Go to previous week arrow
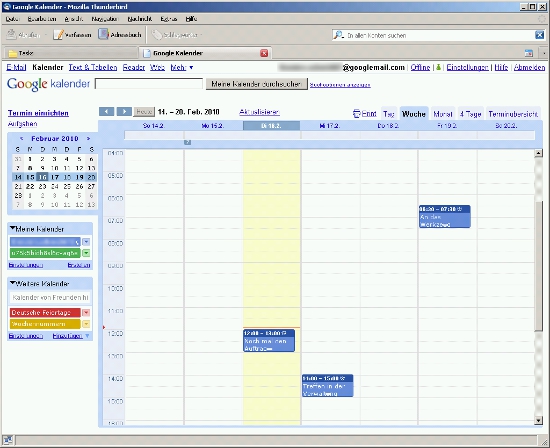550x448 pixels. click(107, 112)
